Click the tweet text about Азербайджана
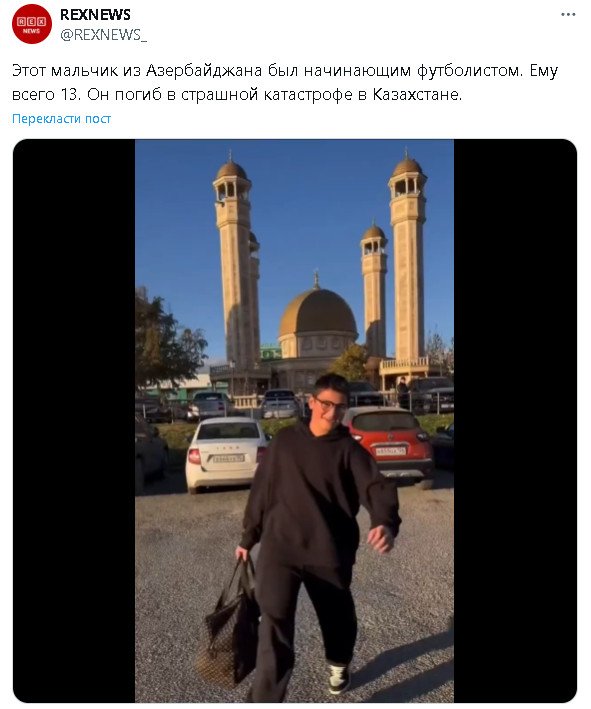 click(x=285, y=82)
